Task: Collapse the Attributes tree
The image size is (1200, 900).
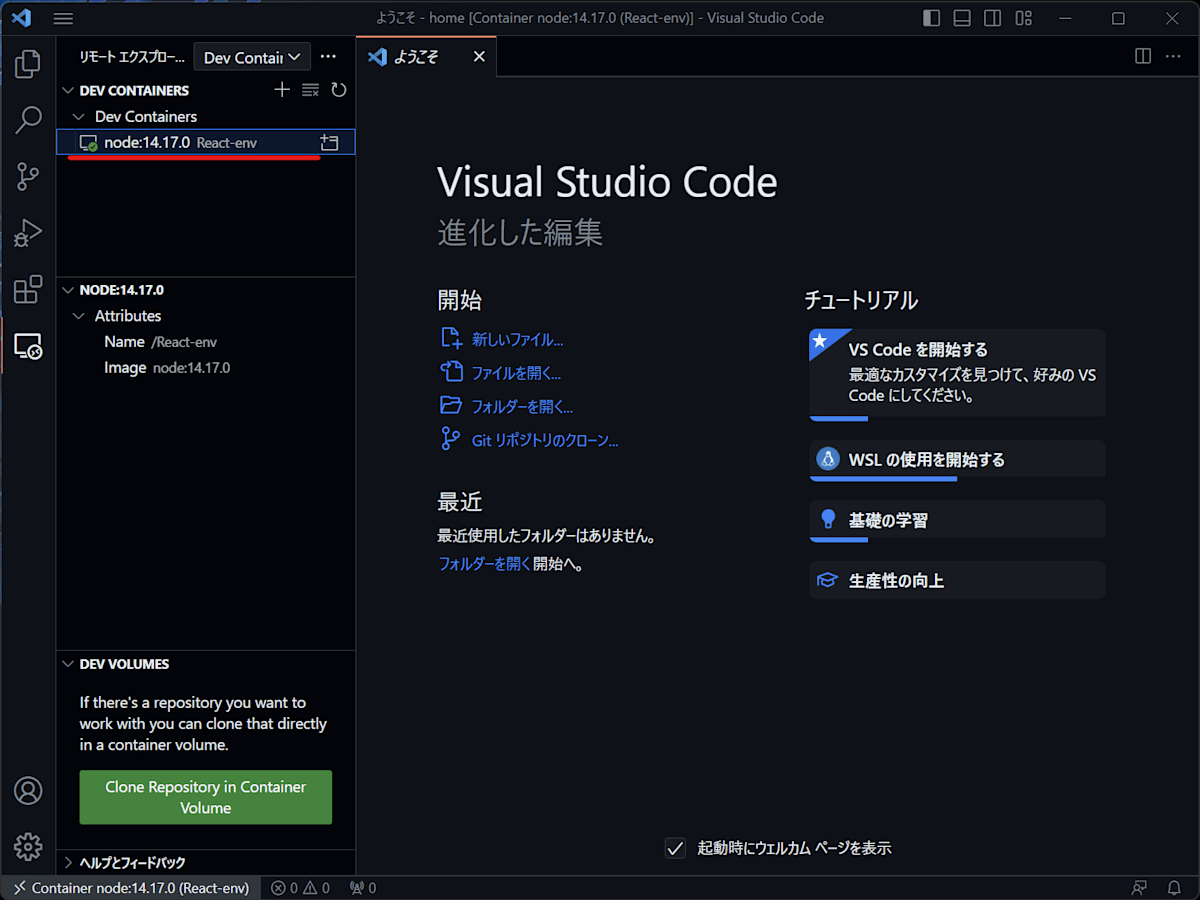Action: [x=76, y=315]
